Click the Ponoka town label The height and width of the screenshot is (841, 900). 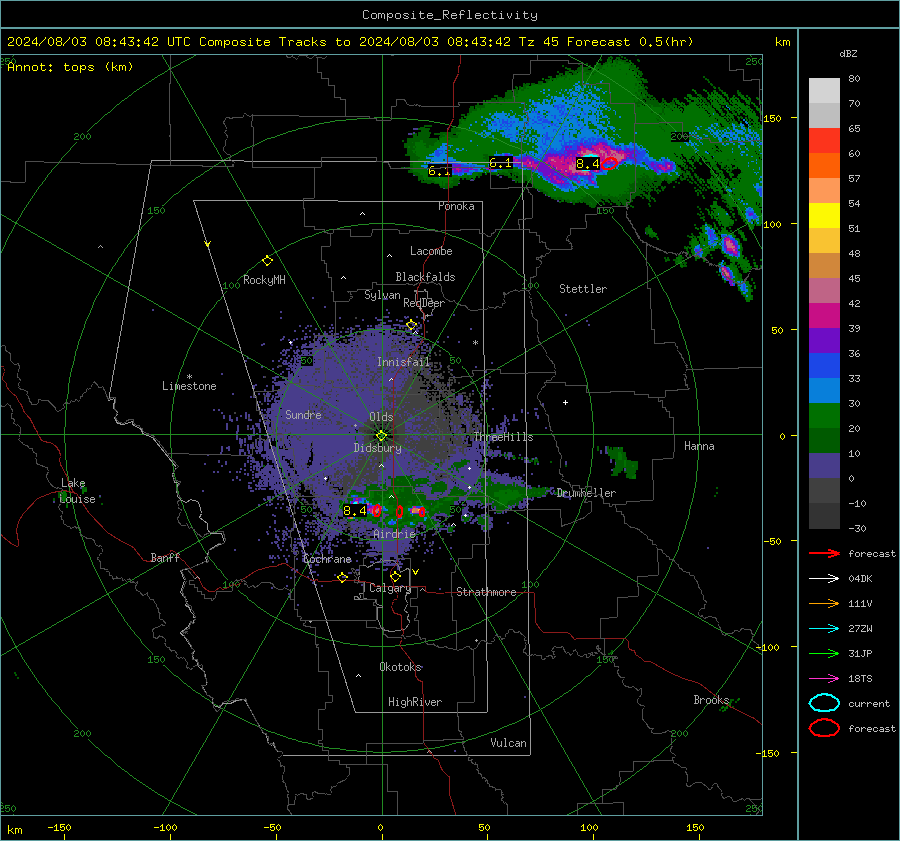pos(456,206)
